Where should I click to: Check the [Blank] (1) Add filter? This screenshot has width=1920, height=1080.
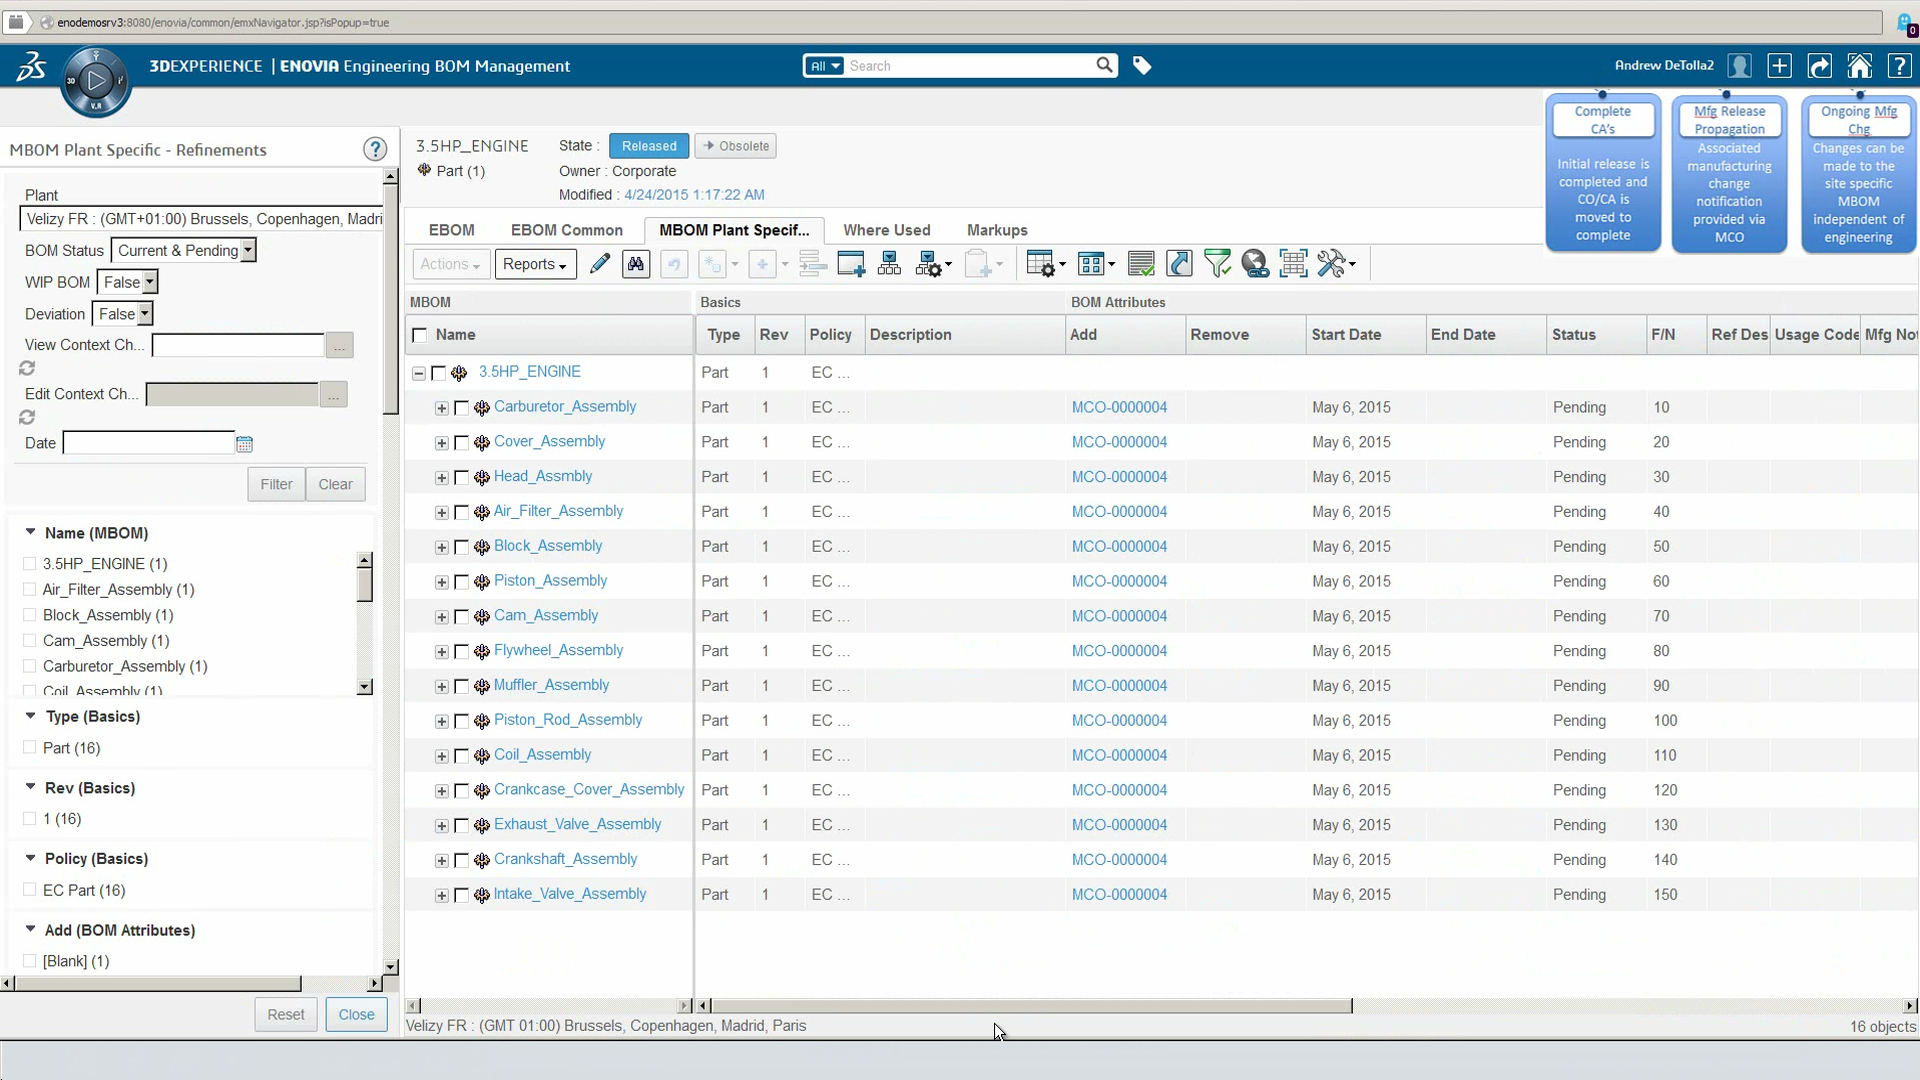pos(30,961)
